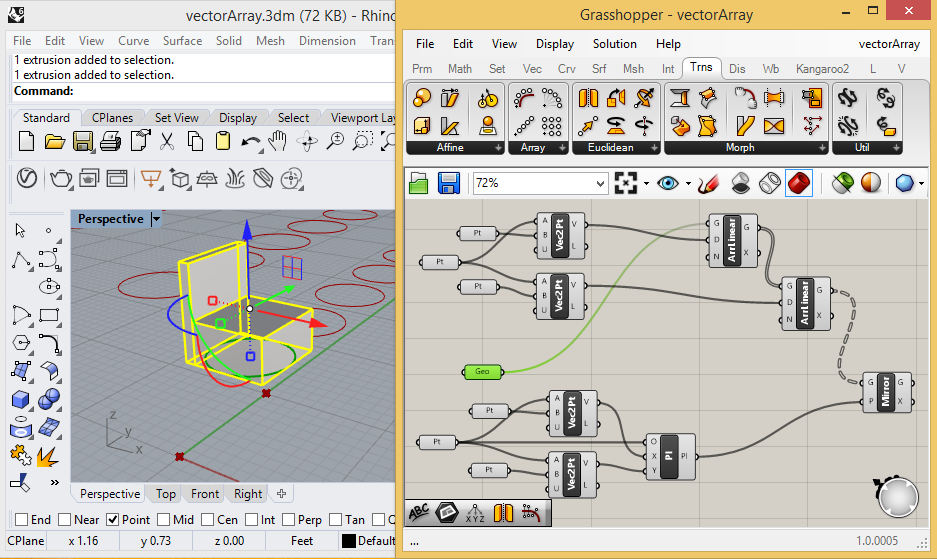Image resolution: width=937 pixels, height=559 pixels.
Task: Select the Polyline tool in Rhino sidebar
Action: (x=22, y=261)
